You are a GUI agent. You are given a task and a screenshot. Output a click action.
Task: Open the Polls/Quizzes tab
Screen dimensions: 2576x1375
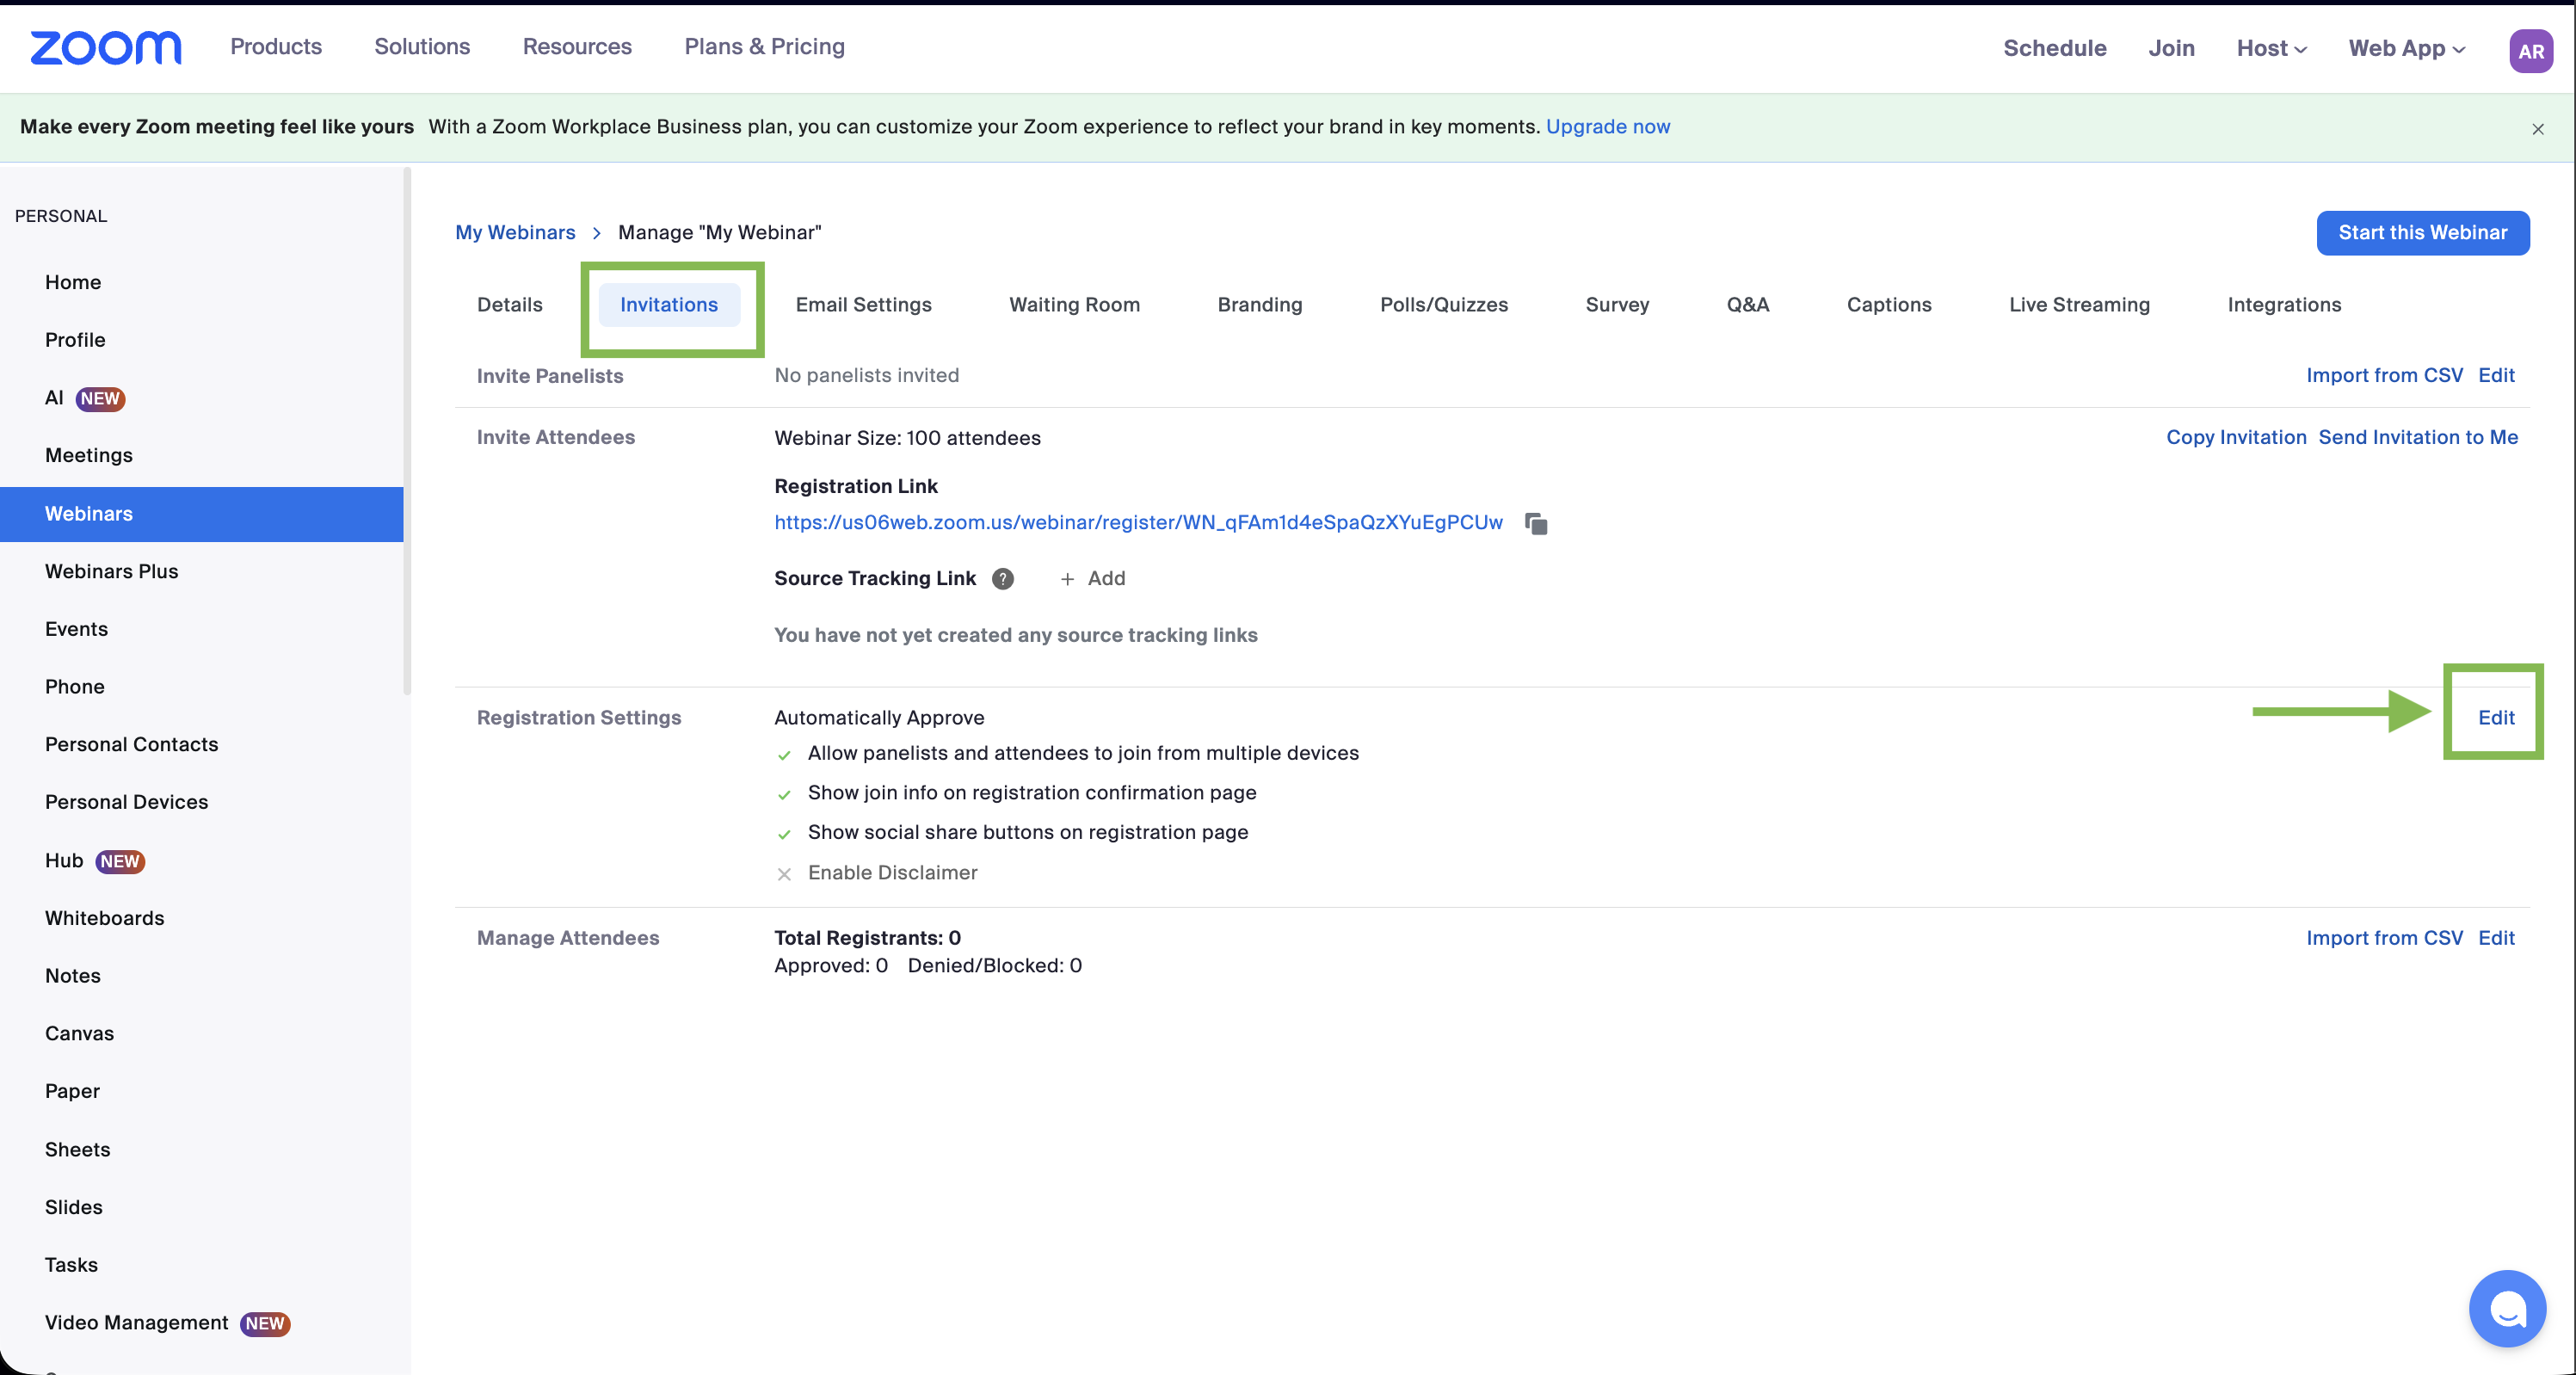tap(1444, 305)
